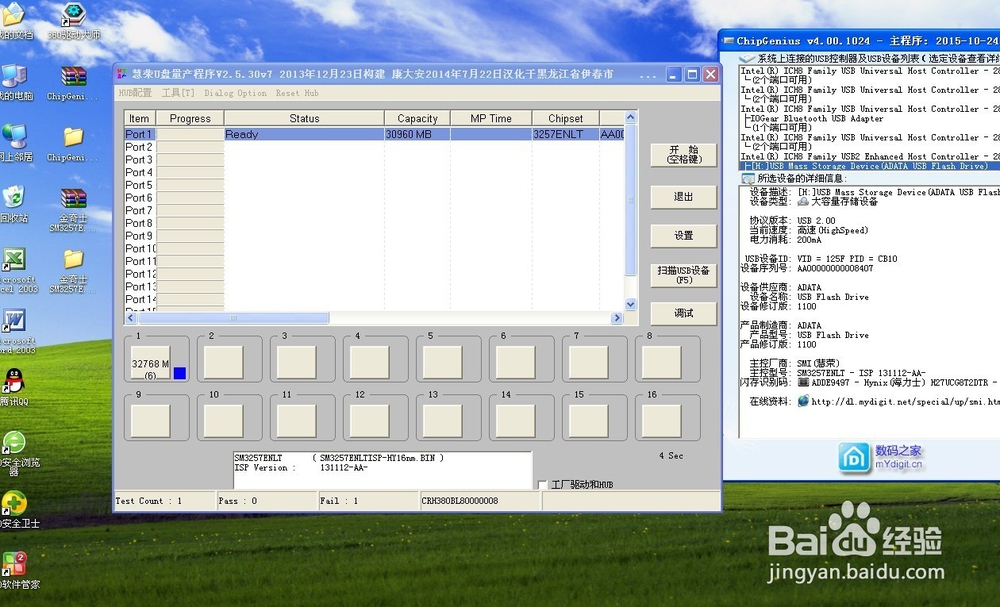Screen dimensions: 1000x607
Task: Click the 慧荣U盘量产程序 title bar app icon
Action: [121, 74]
